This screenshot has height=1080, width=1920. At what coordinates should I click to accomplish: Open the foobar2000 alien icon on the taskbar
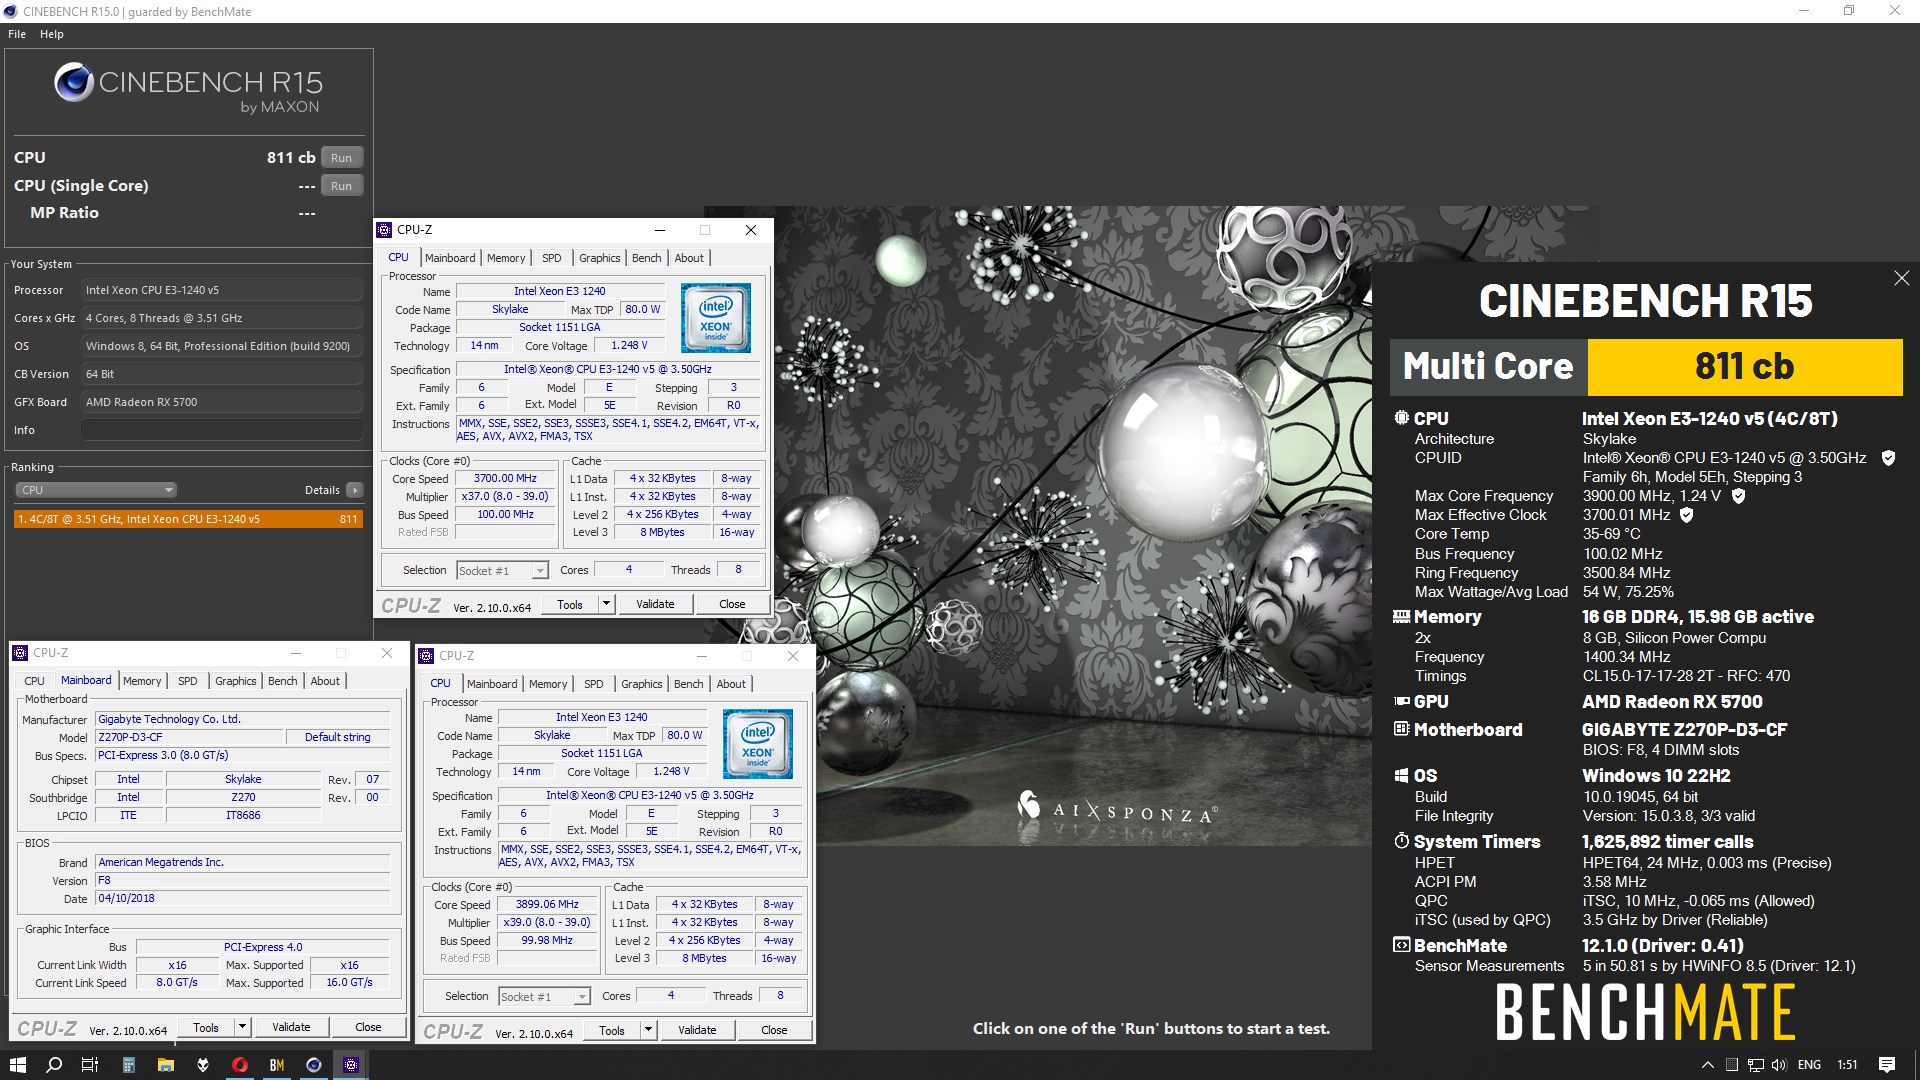click(202, 1065)
